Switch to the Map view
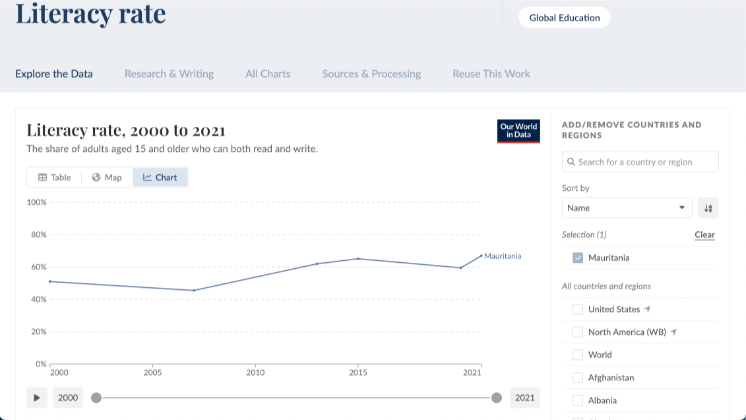Image resolution: width=746 pixels, height=420 pixels. (106, 177)
